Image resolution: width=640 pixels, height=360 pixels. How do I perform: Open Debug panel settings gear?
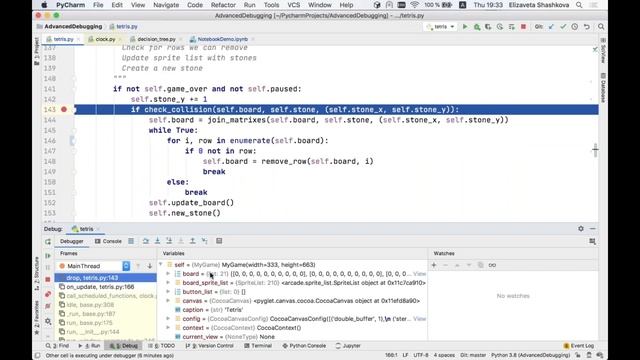(581, 229)
